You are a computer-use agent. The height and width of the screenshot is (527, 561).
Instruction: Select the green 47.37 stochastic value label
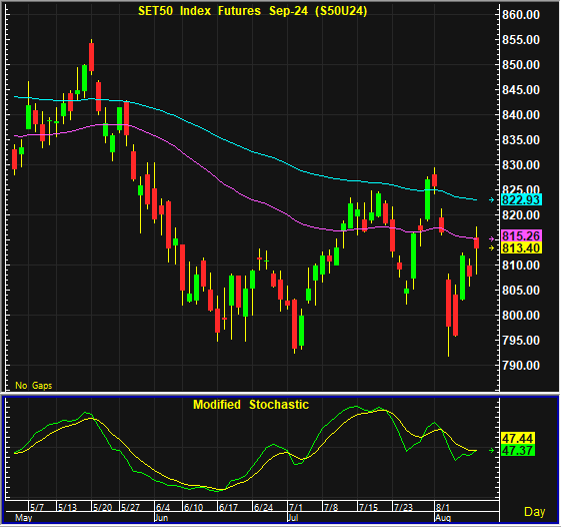[x=518, y=450]
